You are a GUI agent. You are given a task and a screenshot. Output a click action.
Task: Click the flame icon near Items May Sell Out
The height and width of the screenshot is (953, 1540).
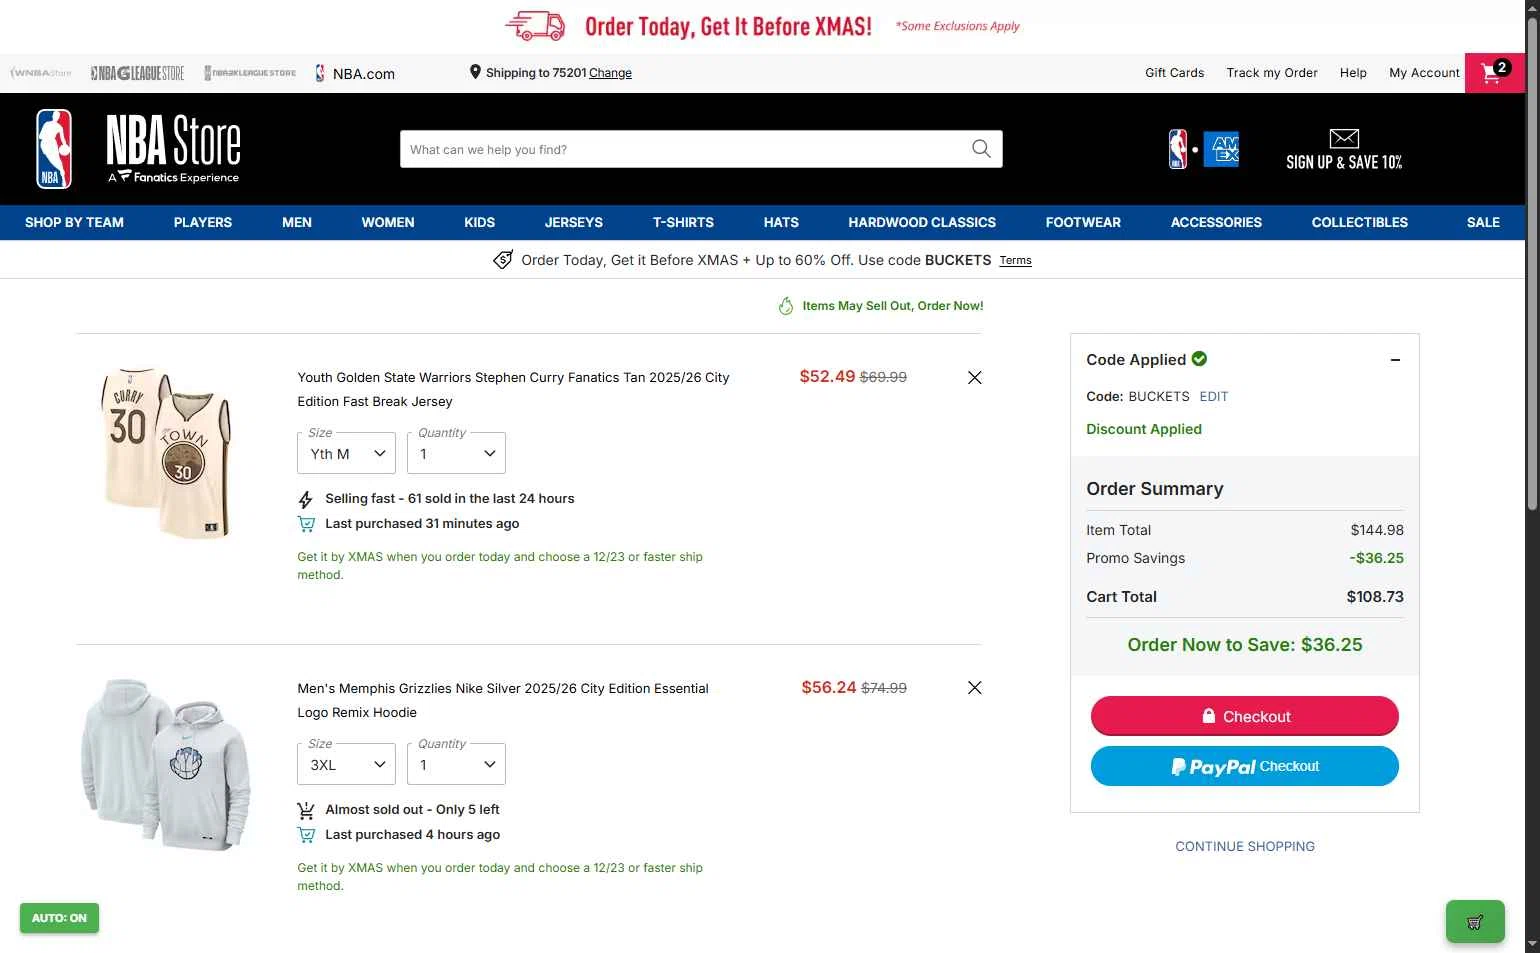pos(786,306)
